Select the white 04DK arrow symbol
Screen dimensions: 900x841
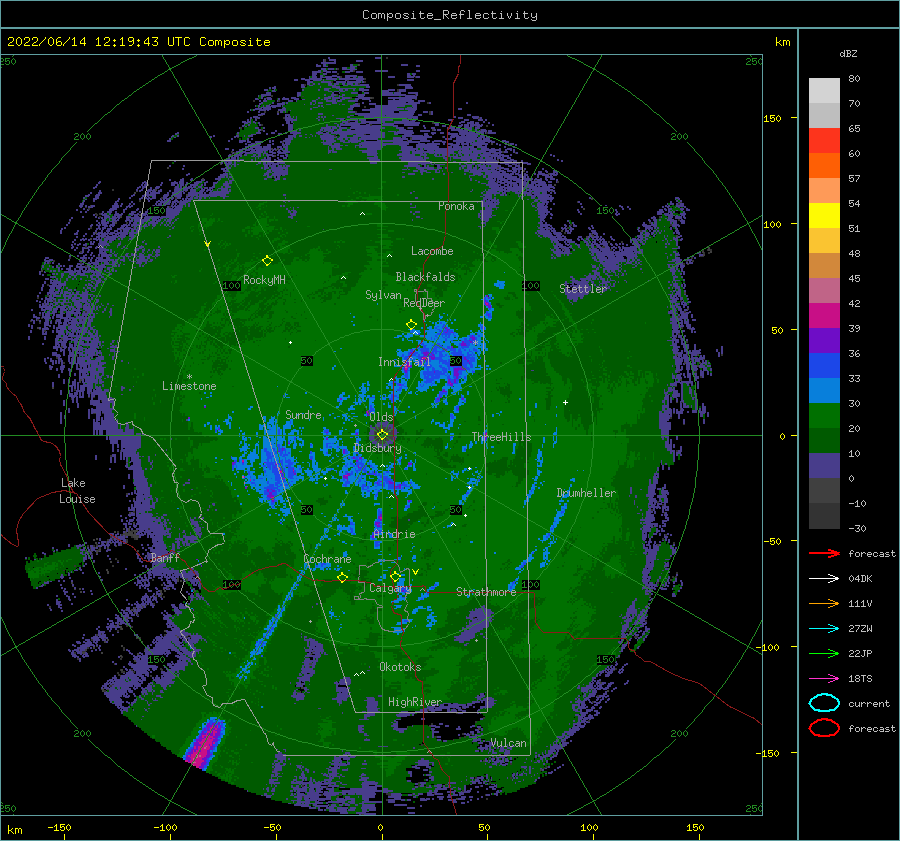coord(824,578)
